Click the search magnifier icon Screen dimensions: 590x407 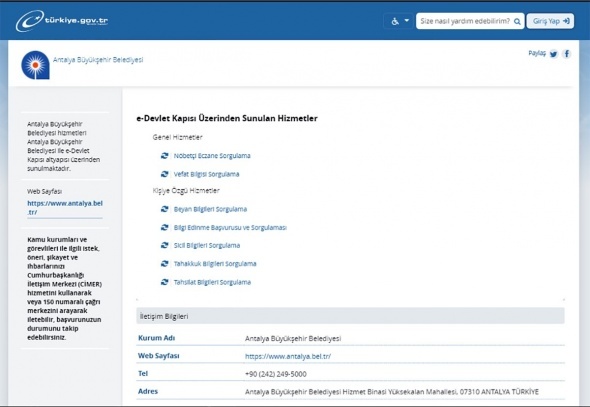point(517,21)
